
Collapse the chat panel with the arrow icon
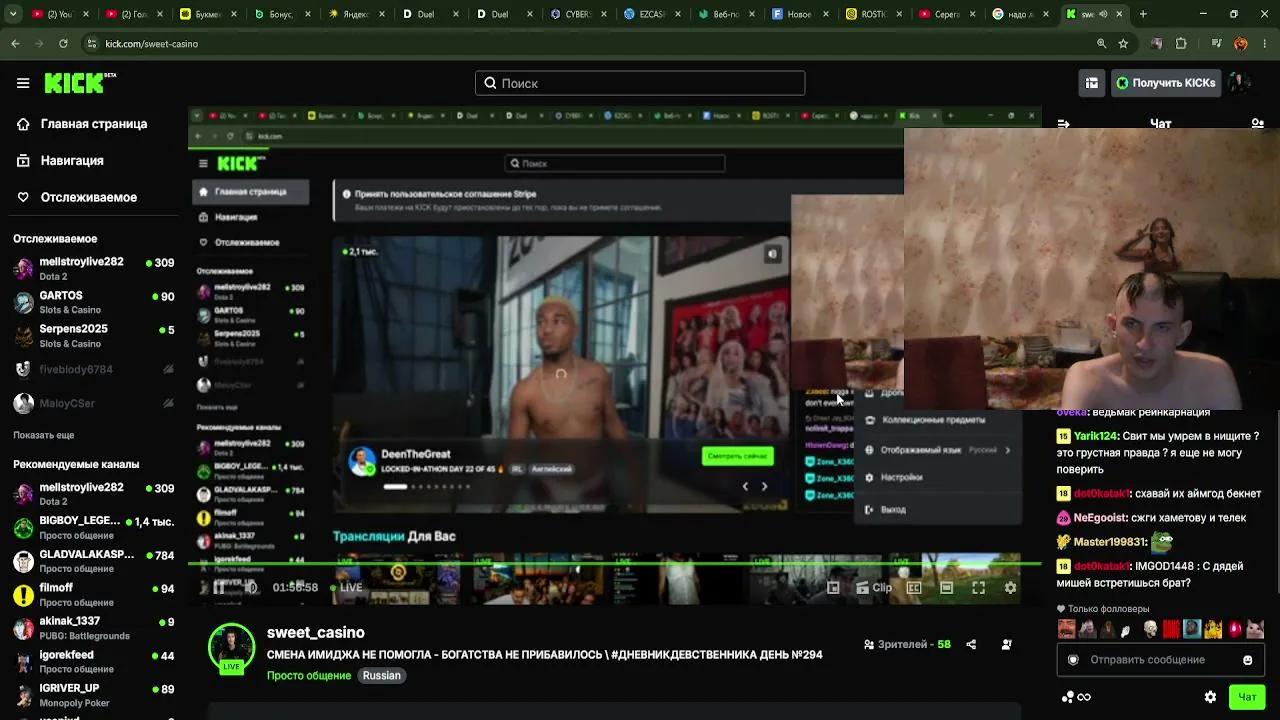pos(1063,124)
